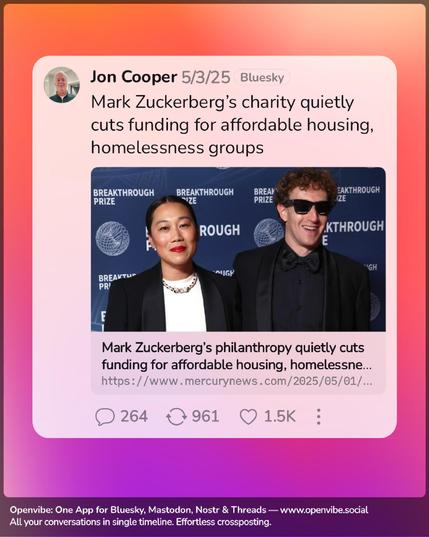Open the mercurynews.com article URL
The width and height of the screenshot is (429, 537).
click(x=237, y=381)
